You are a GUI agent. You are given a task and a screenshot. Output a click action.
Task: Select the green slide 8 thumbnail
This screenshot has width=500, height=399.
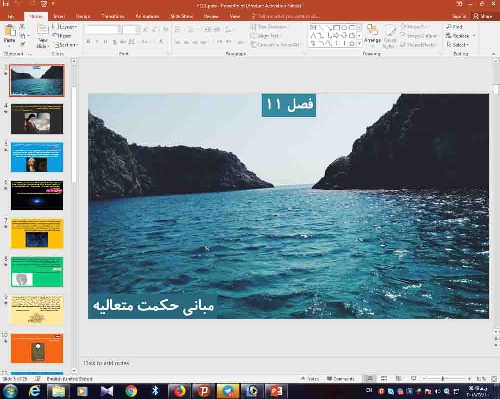coord(37,272)
